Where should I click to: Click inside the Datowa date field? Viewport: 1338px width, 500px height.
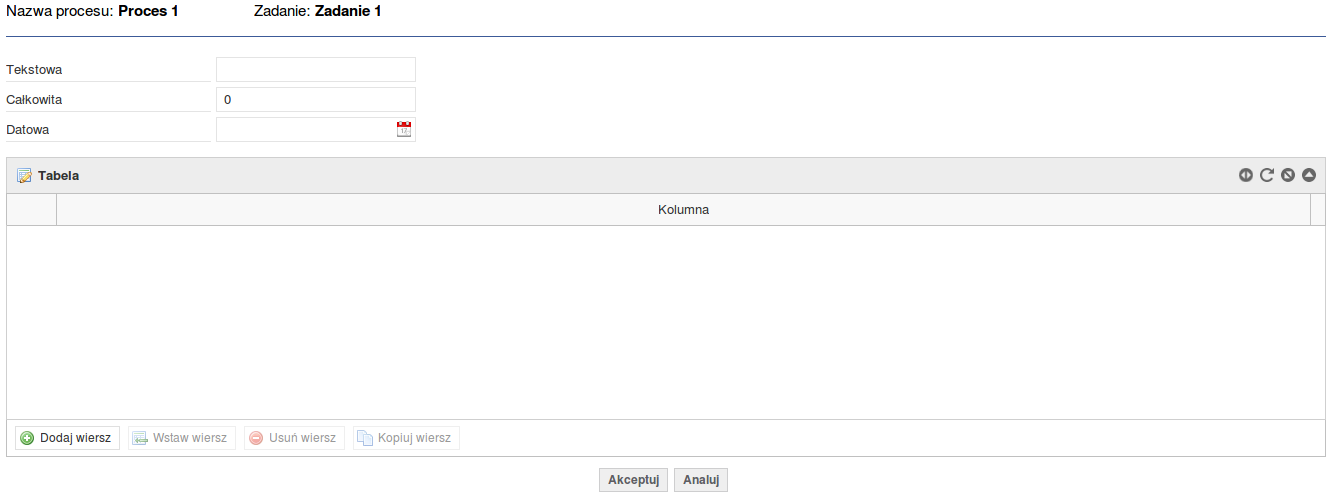click(x=306, y=129)
